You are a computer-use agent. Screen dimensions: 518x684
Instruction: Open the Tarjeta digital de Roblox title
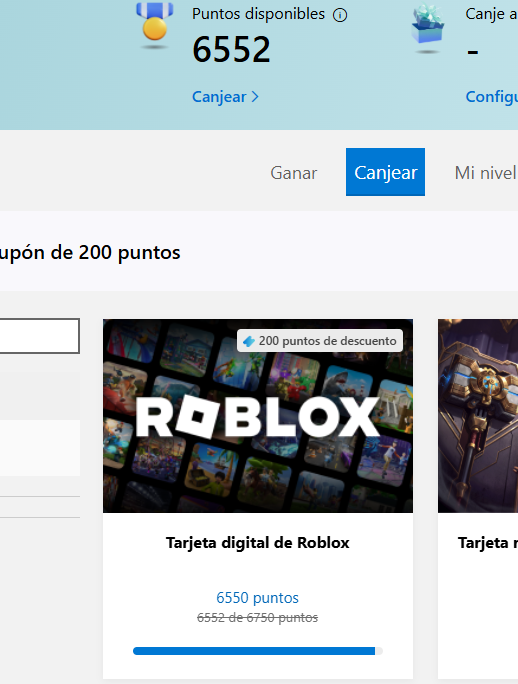(x=257, y=543)
